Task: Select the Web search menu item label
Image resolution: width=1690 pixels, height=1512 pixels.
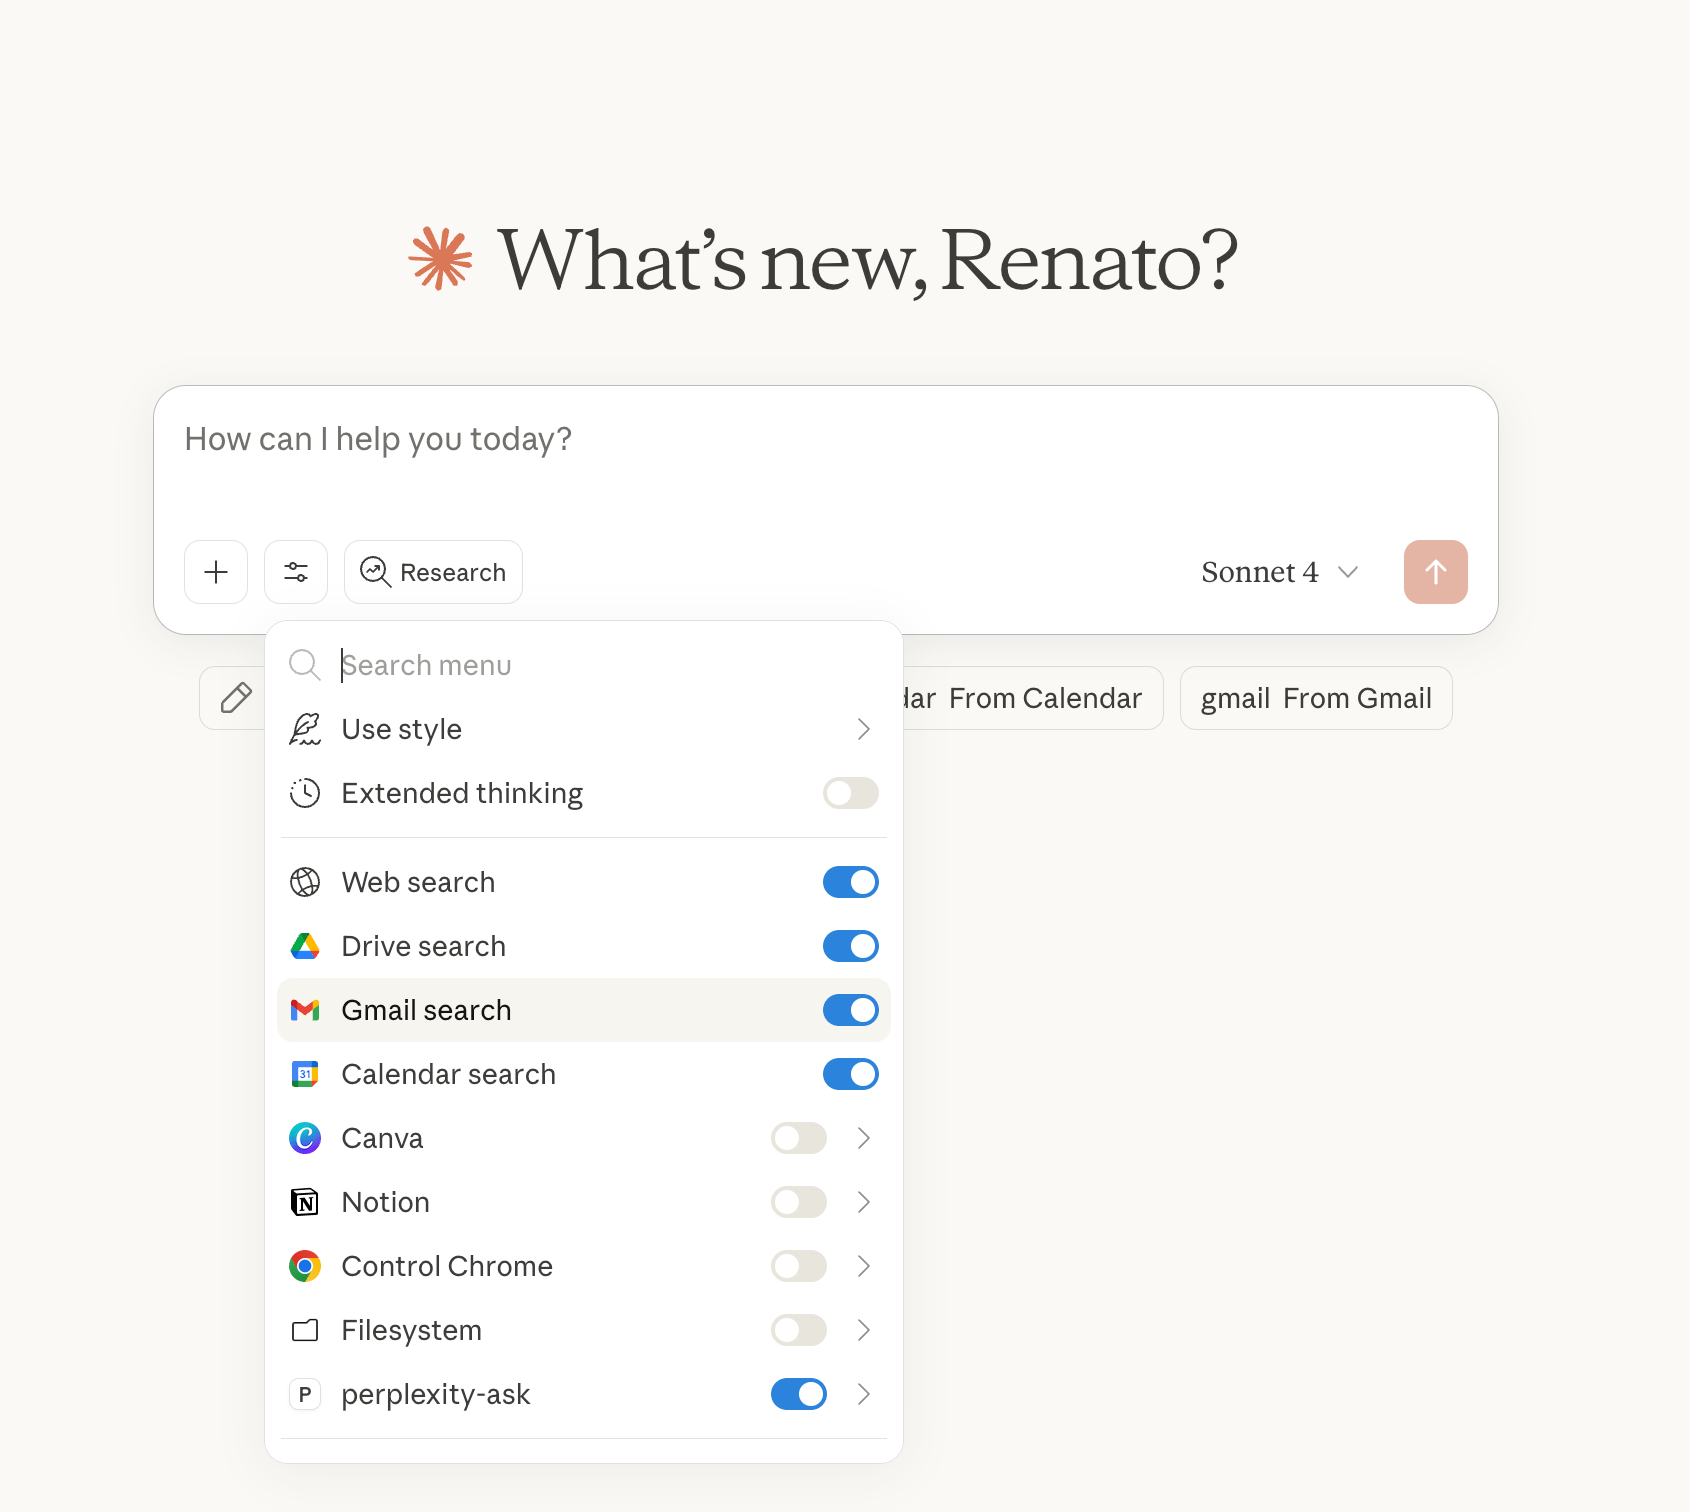Action: [418, 882]
